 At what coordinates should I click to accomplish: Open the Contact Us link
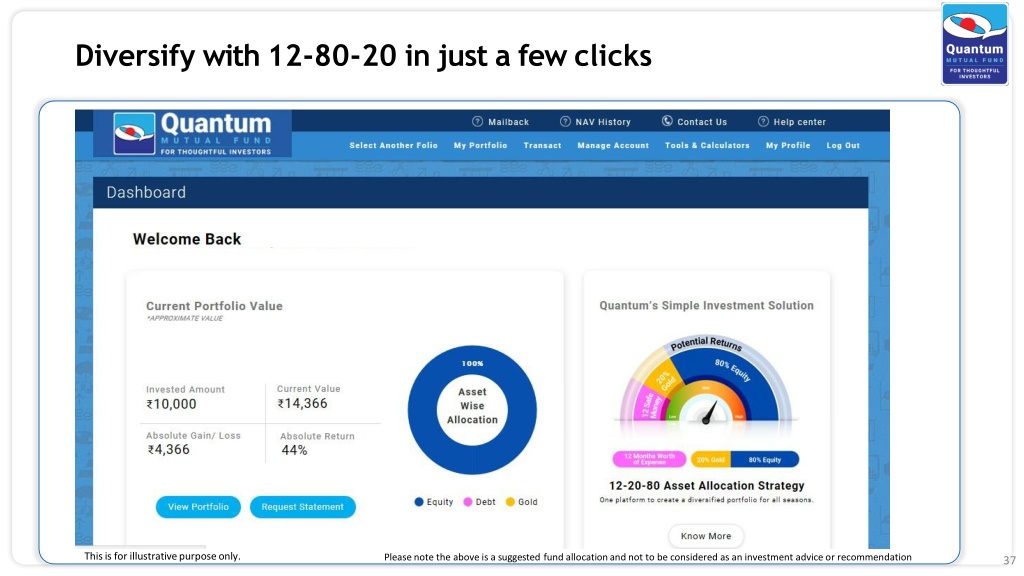[x=701, y=122]
